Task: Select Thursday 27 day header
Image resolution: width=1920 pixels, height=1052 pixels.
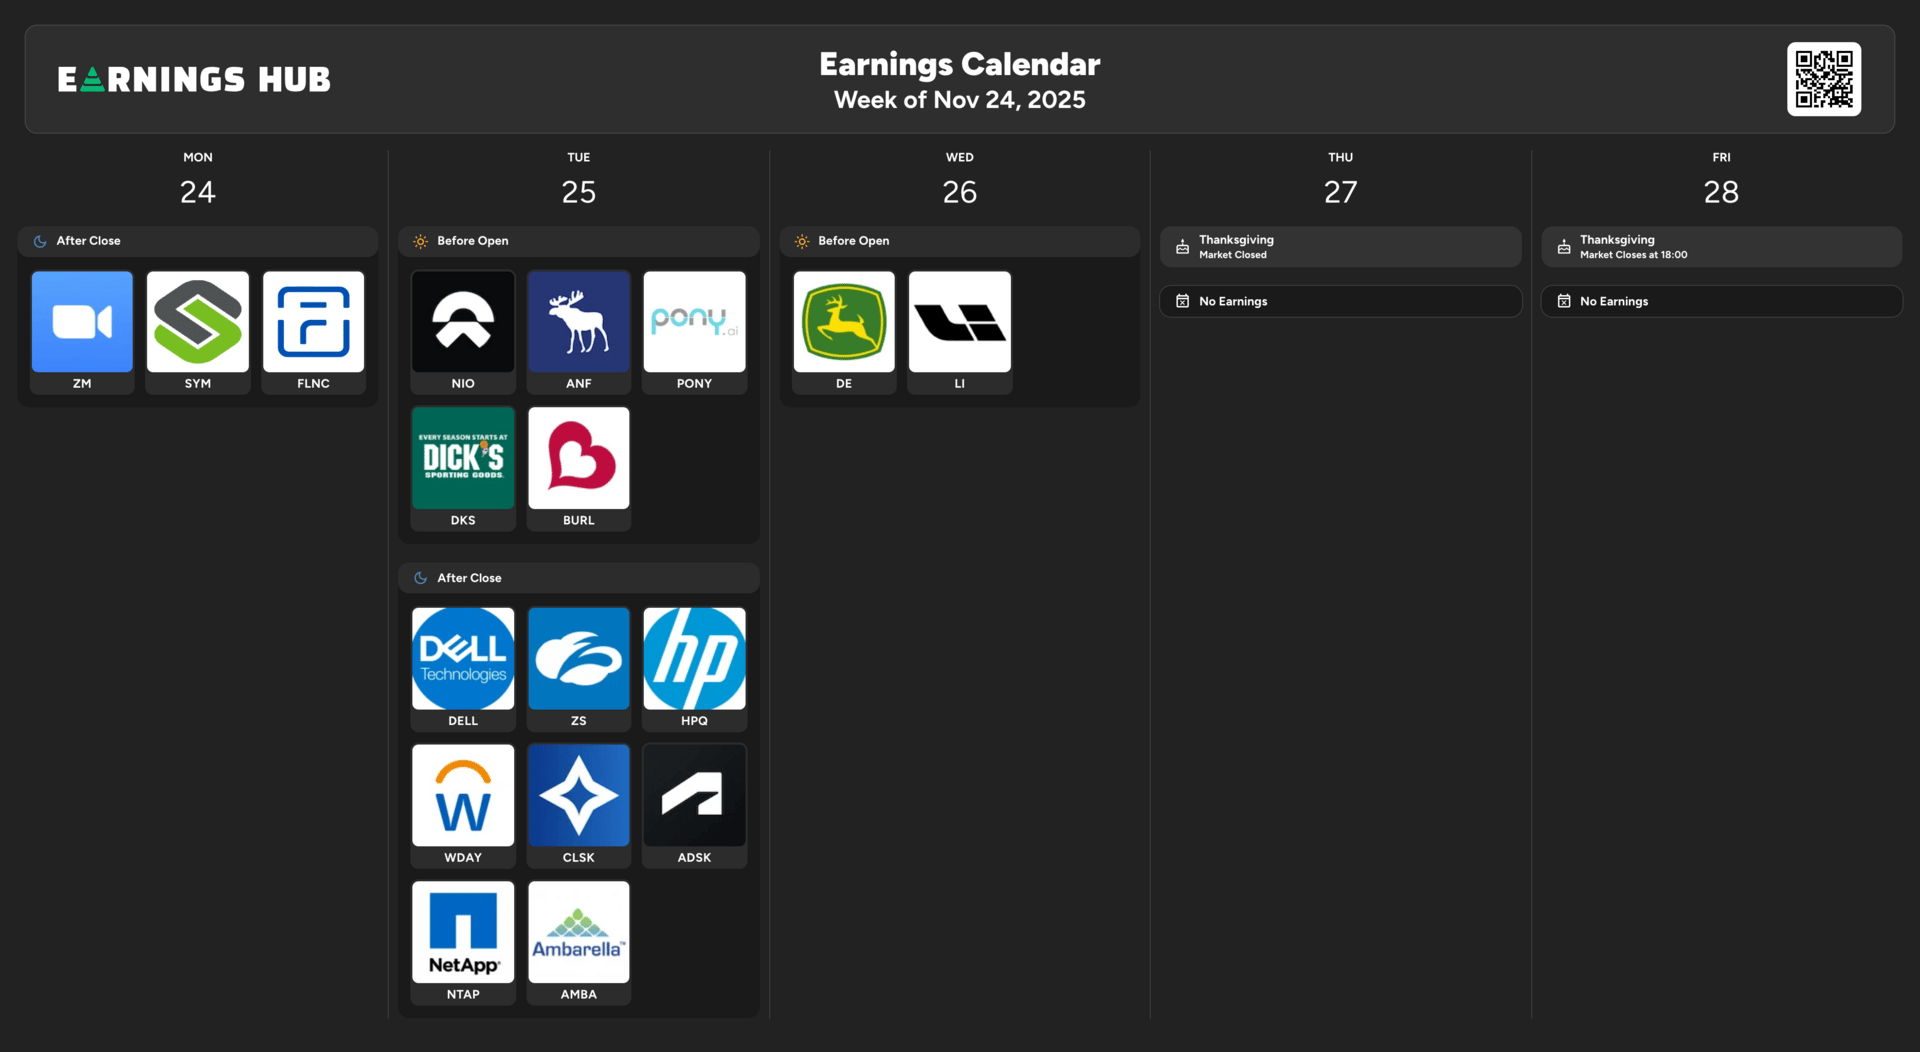Action: (x=1341, y=180)
